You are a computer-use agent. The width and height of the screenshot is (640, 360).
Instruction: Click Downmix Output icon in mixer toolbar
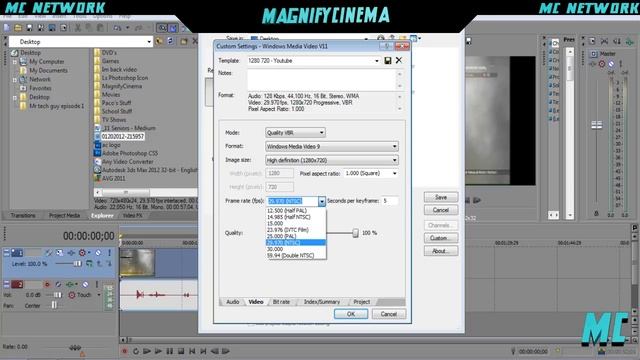[605, 42]
